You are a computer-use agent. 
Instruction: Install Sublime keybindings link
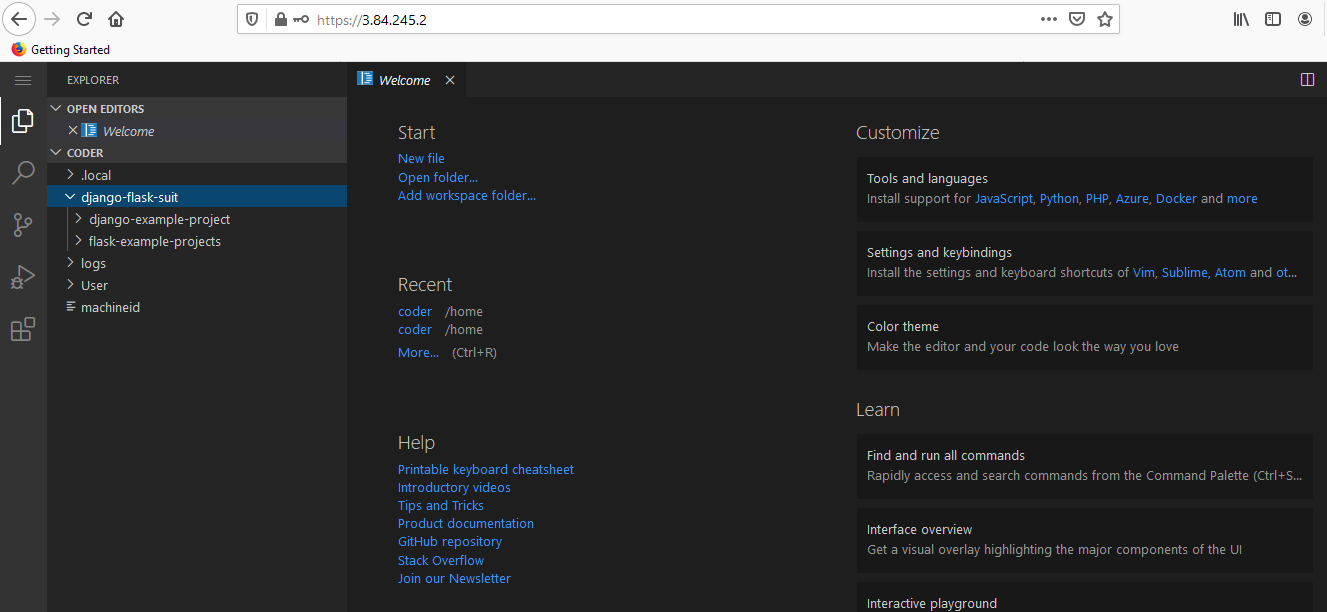pos(1184,272)
